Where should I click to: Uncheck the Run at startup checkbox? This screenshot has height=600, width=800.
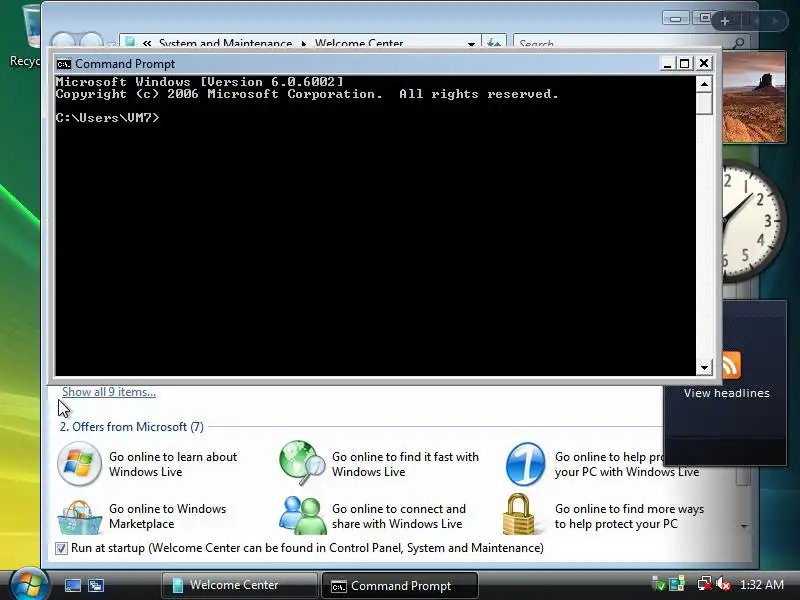(x=61, y=548)
